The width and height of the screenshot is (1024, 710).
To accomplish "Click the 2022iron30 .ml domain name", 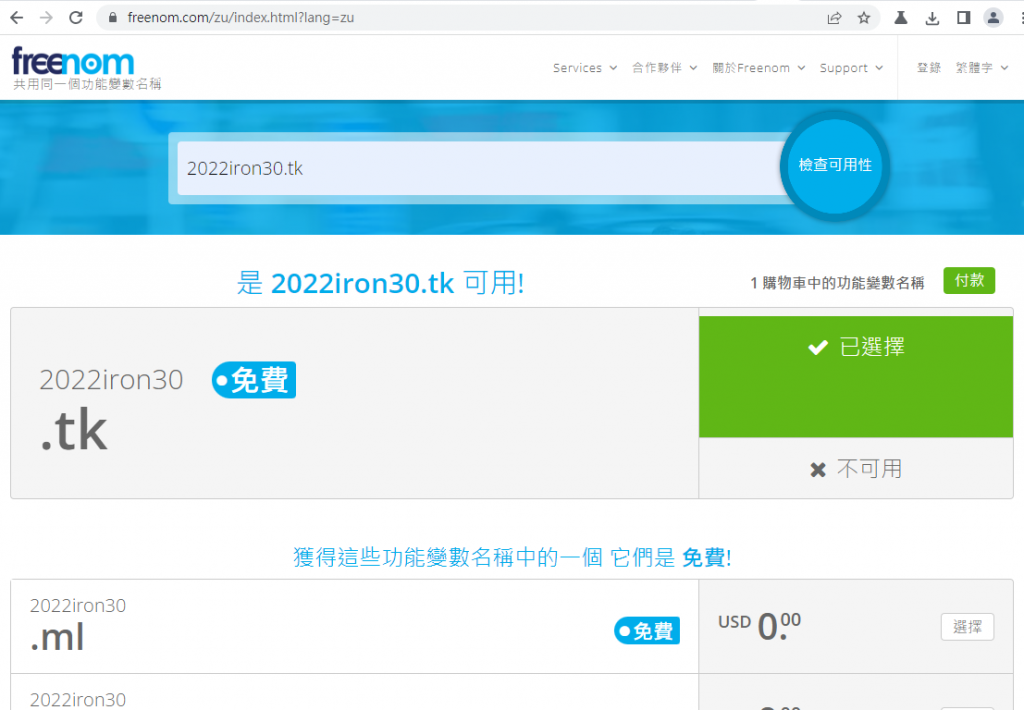I will coord(78,624).
